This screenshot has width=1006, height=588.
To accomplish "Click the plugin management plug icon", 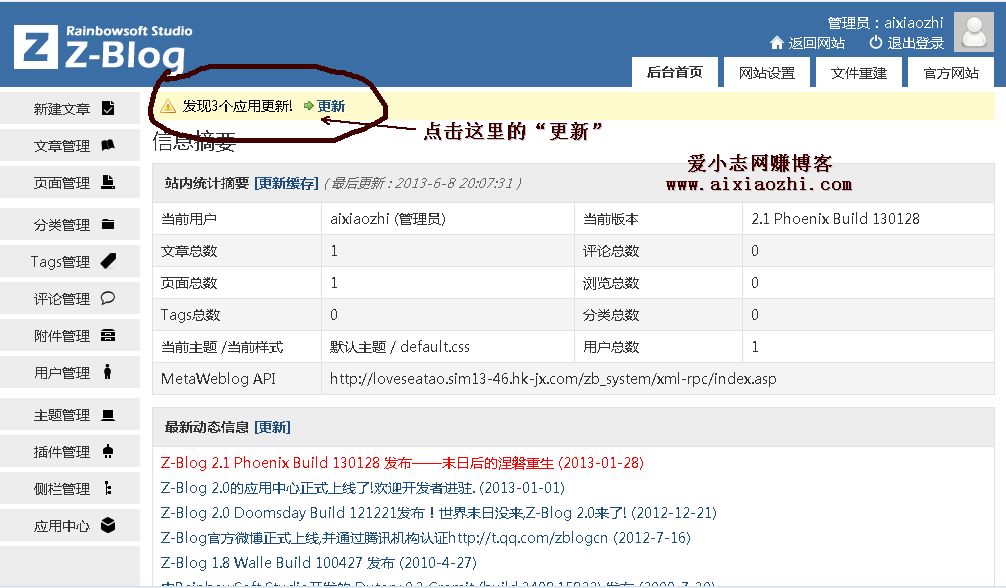I will (x=108, y=451).
